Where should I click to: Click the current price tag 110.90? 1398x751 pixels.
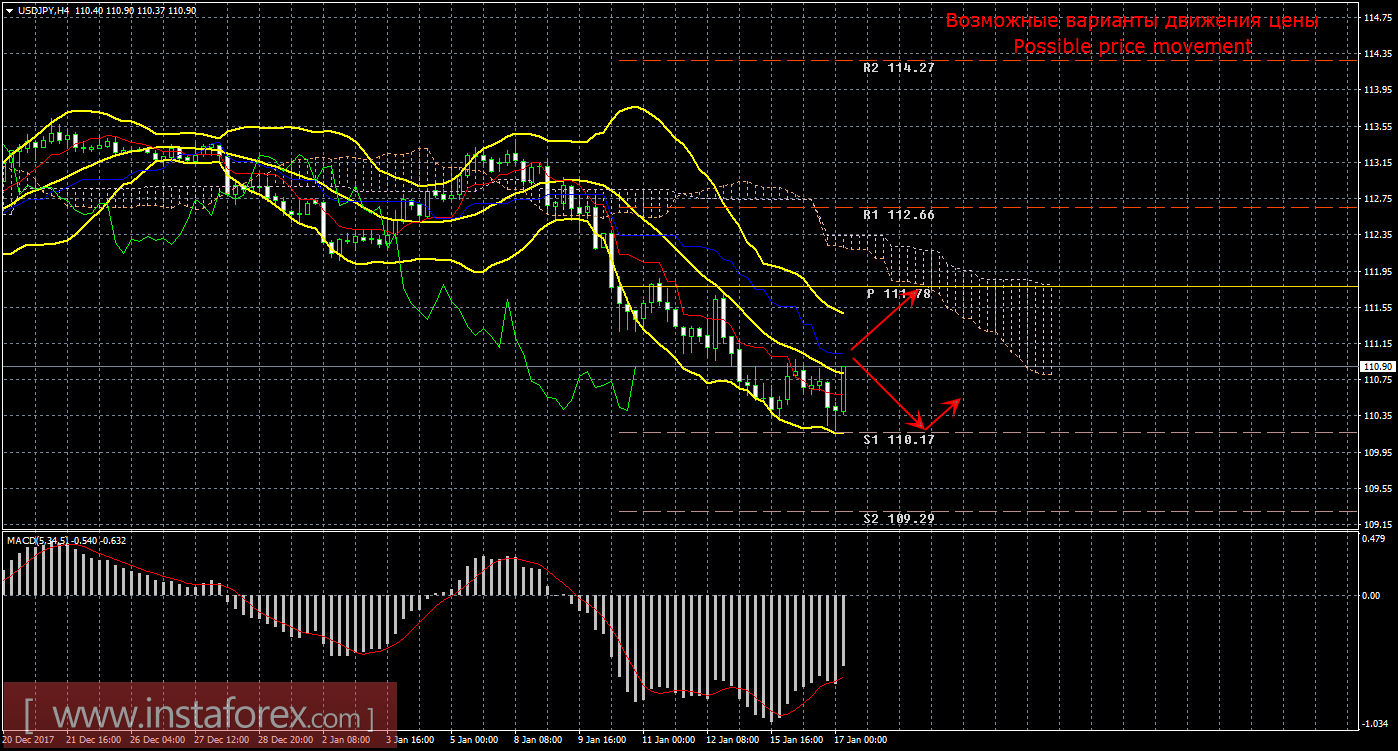(1377, 367)
